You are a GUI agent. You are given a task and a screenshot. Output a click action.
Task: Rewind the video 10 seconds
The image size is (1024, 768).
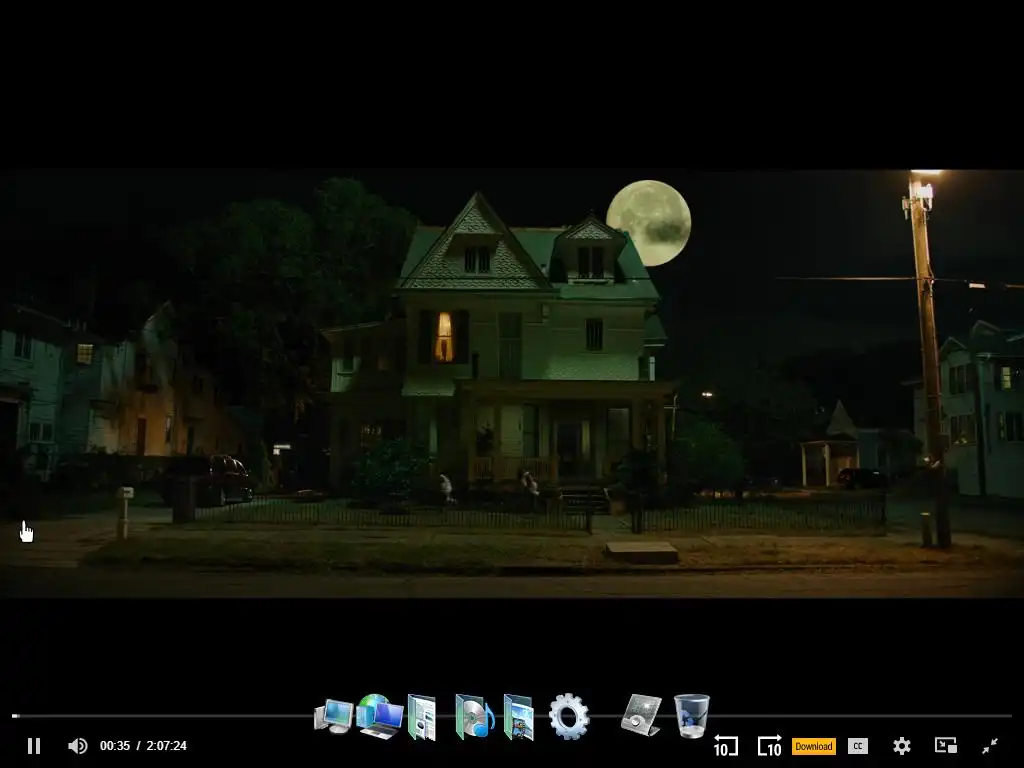click(x=726, y=746)
